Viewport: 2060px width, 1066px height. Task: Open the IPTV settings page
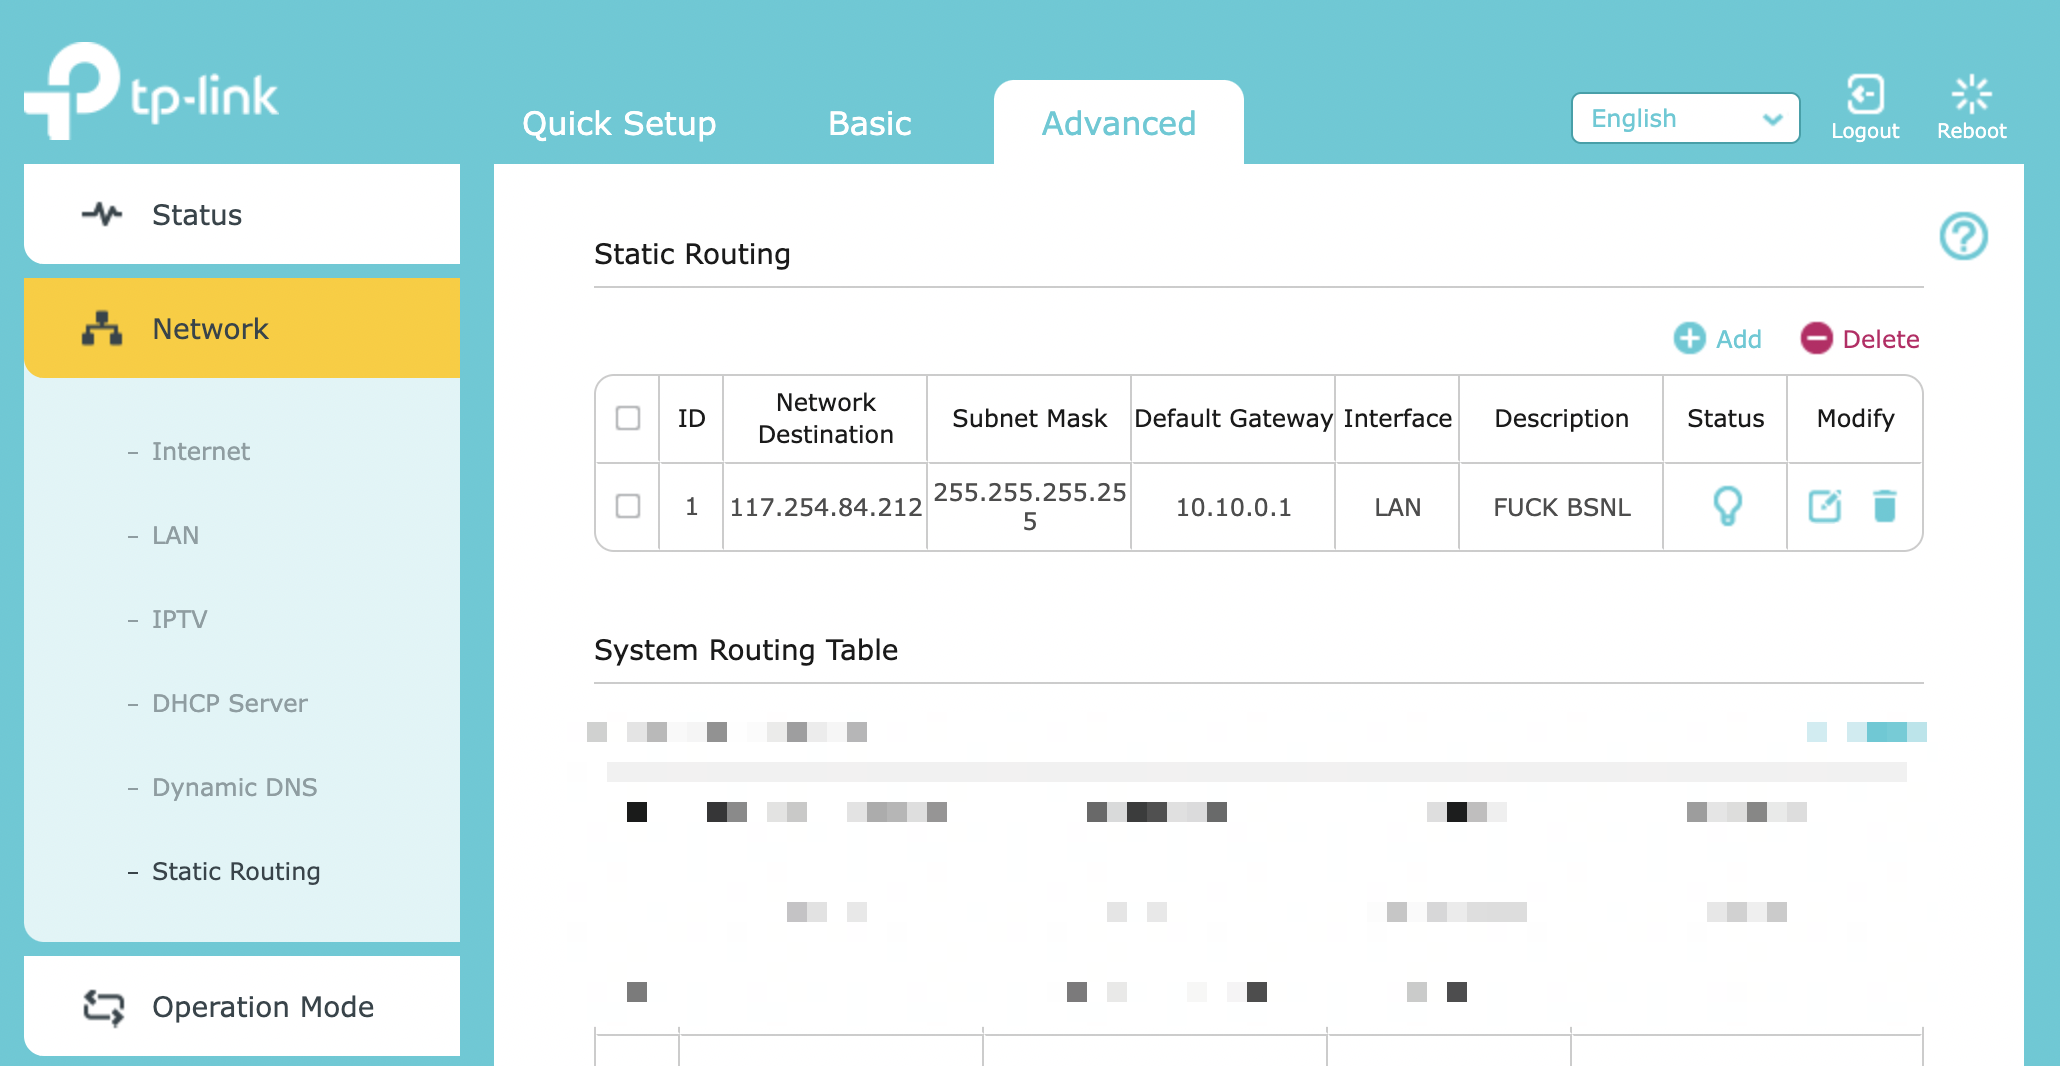coord(180,619)
